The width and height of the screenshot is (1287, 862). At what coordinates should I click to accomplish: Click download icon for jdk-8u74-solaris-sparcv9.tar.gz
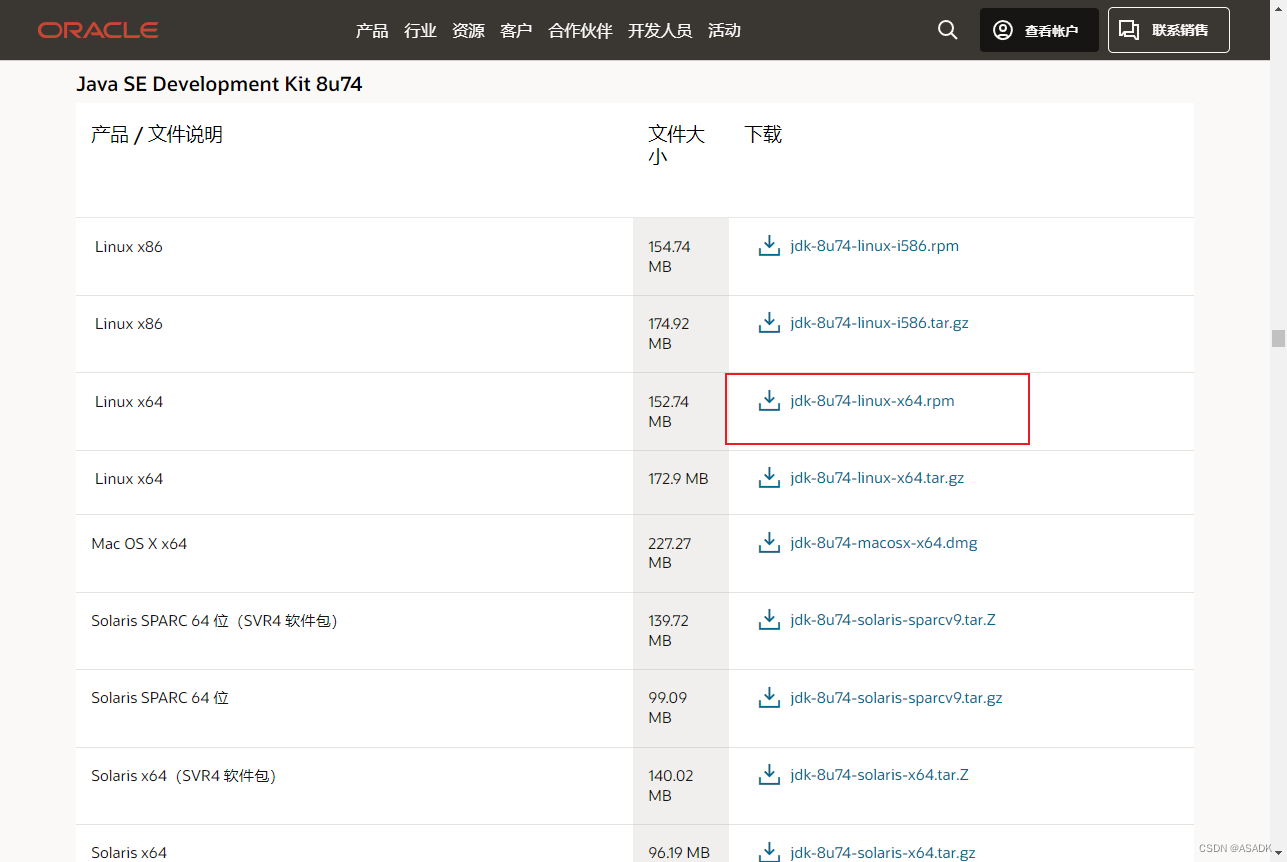[769, 697]
